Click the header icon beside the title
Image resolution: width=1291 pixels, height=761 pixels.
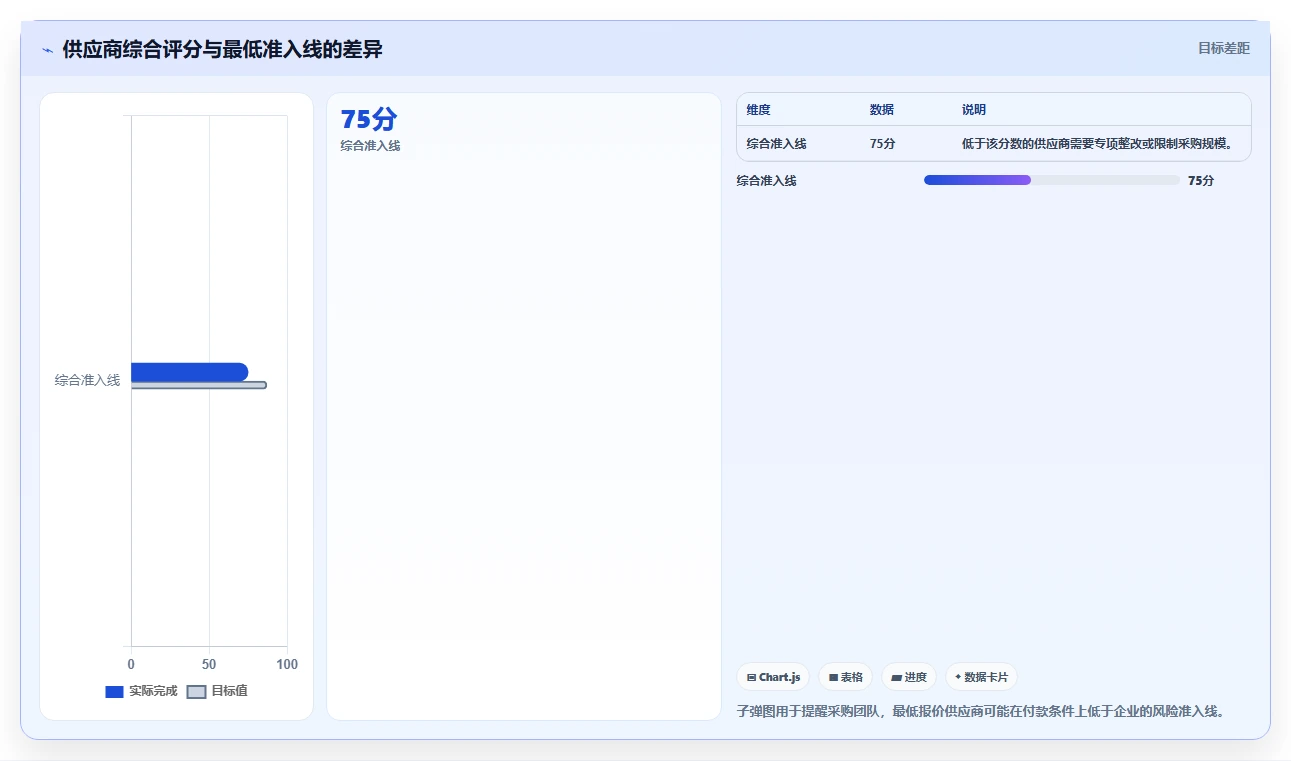click(x=47, y=50)
